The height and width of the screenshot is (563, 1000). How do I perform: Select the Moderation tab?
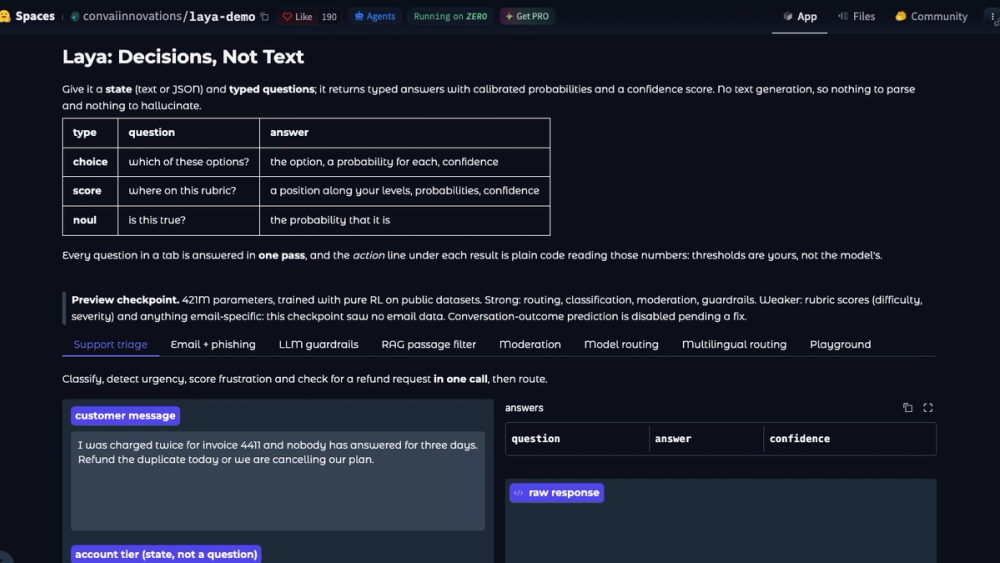pos(530,344)
